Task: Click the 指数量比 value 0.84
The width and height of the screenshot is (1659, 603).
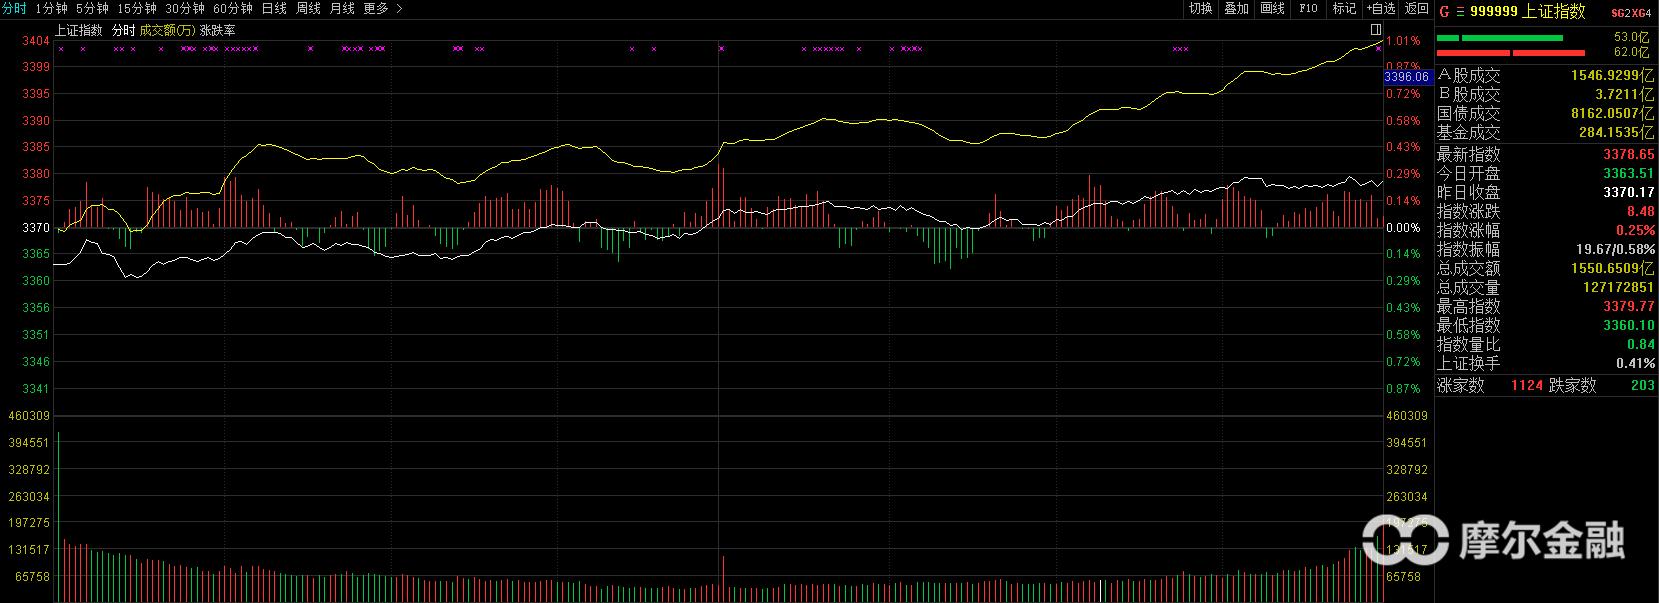Action: point(1640,345)
